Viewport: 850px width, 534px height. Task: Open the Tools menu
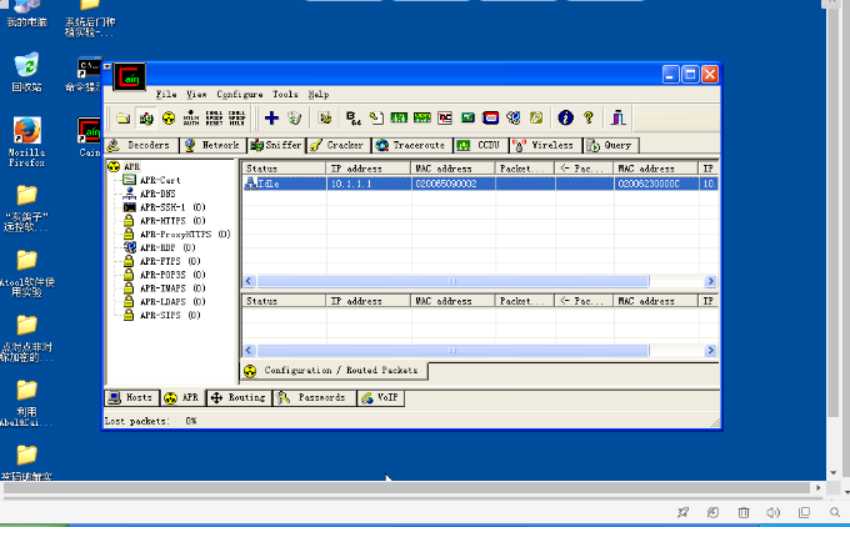(285, 94)
